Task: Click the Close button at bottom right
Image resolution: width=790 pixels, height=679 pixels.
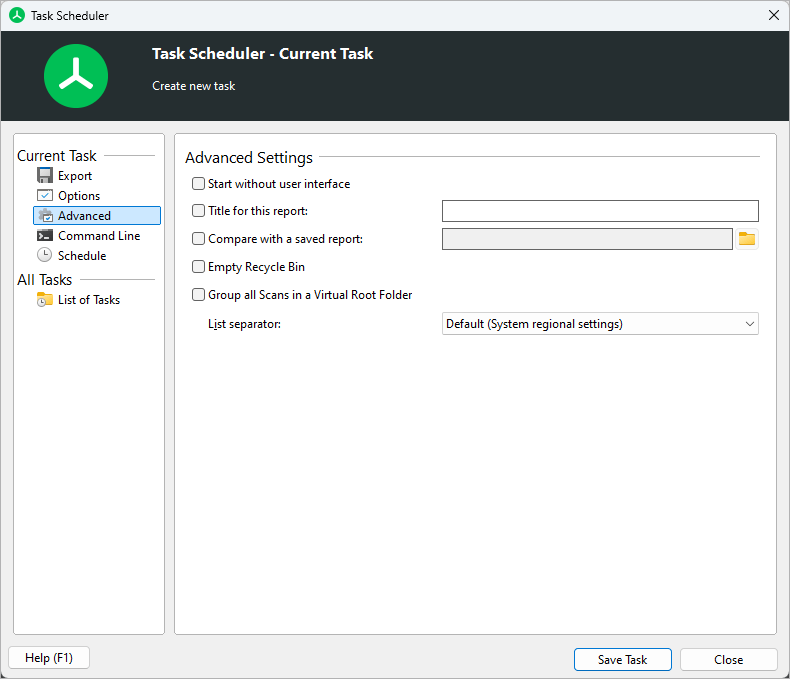Action: pyautogui.click(x=728, y=660)
